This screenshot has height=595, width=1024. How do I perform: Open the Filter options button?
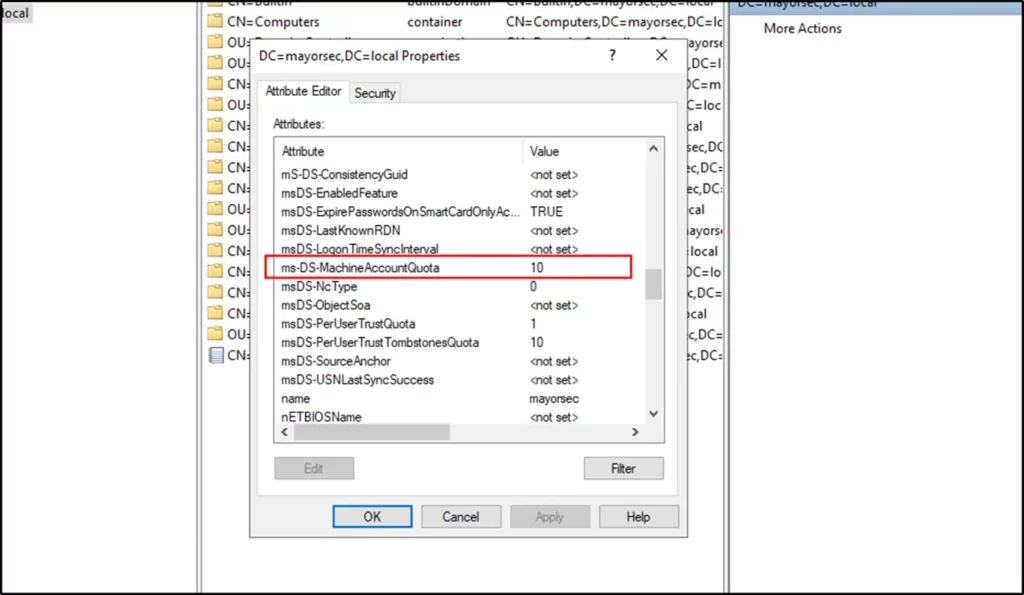coord(622,468)
